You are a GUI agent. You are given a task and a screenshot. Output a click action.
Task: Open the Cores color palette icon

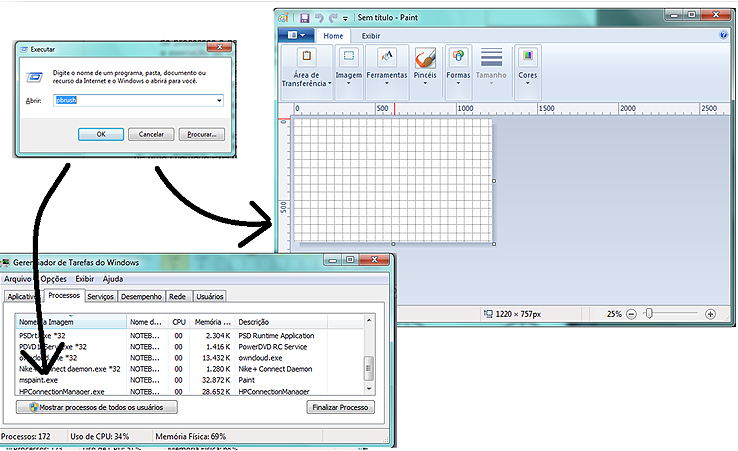(527, 58)
